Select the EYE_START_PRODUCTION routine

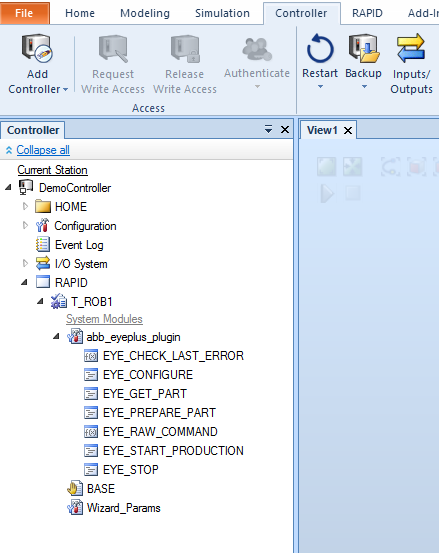click(173, 451)
